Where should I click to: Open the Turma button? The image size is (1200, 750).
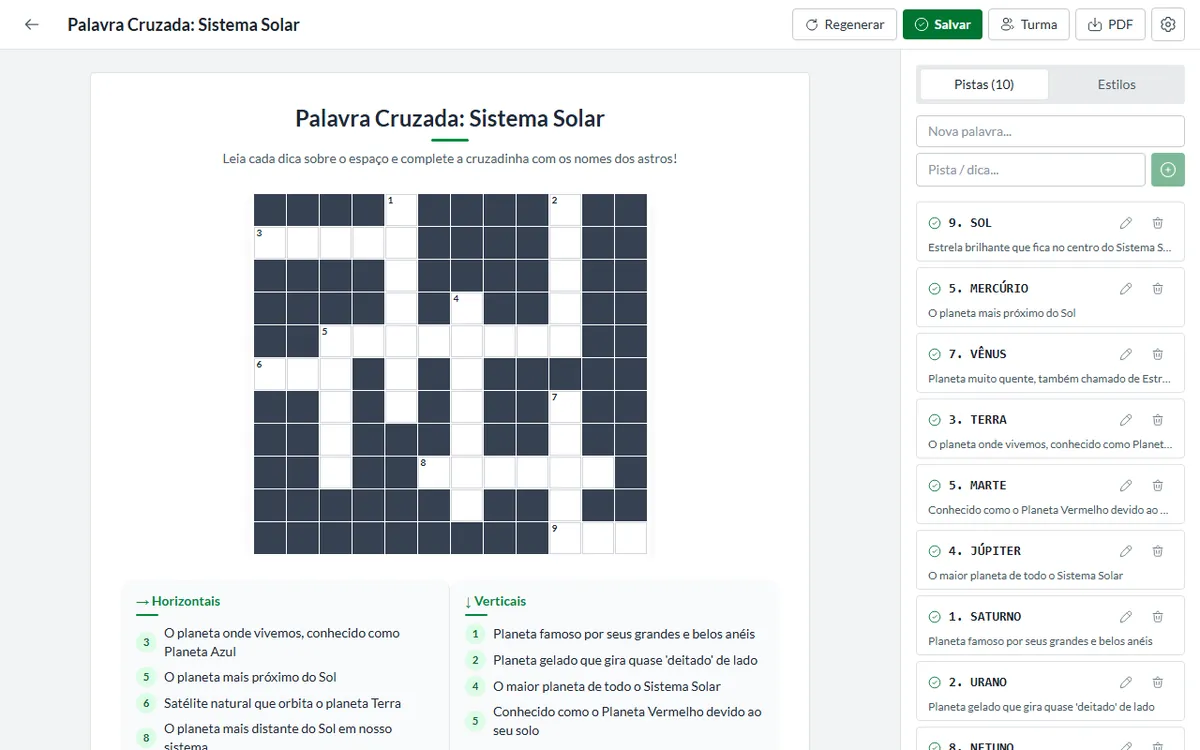point(1029,24)
